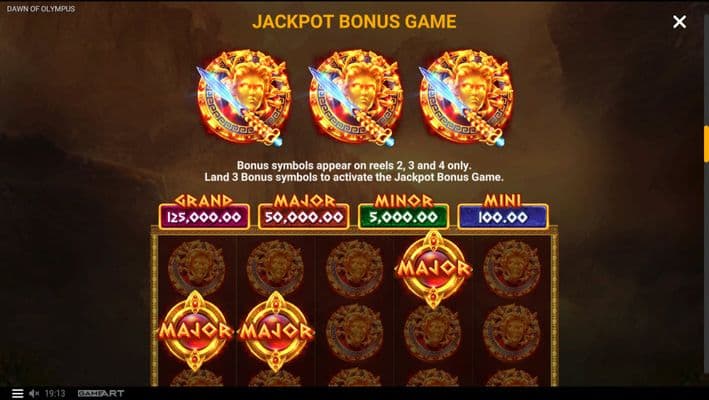Click the GameArt logo

pyautogui.click(x=100, y=393)
